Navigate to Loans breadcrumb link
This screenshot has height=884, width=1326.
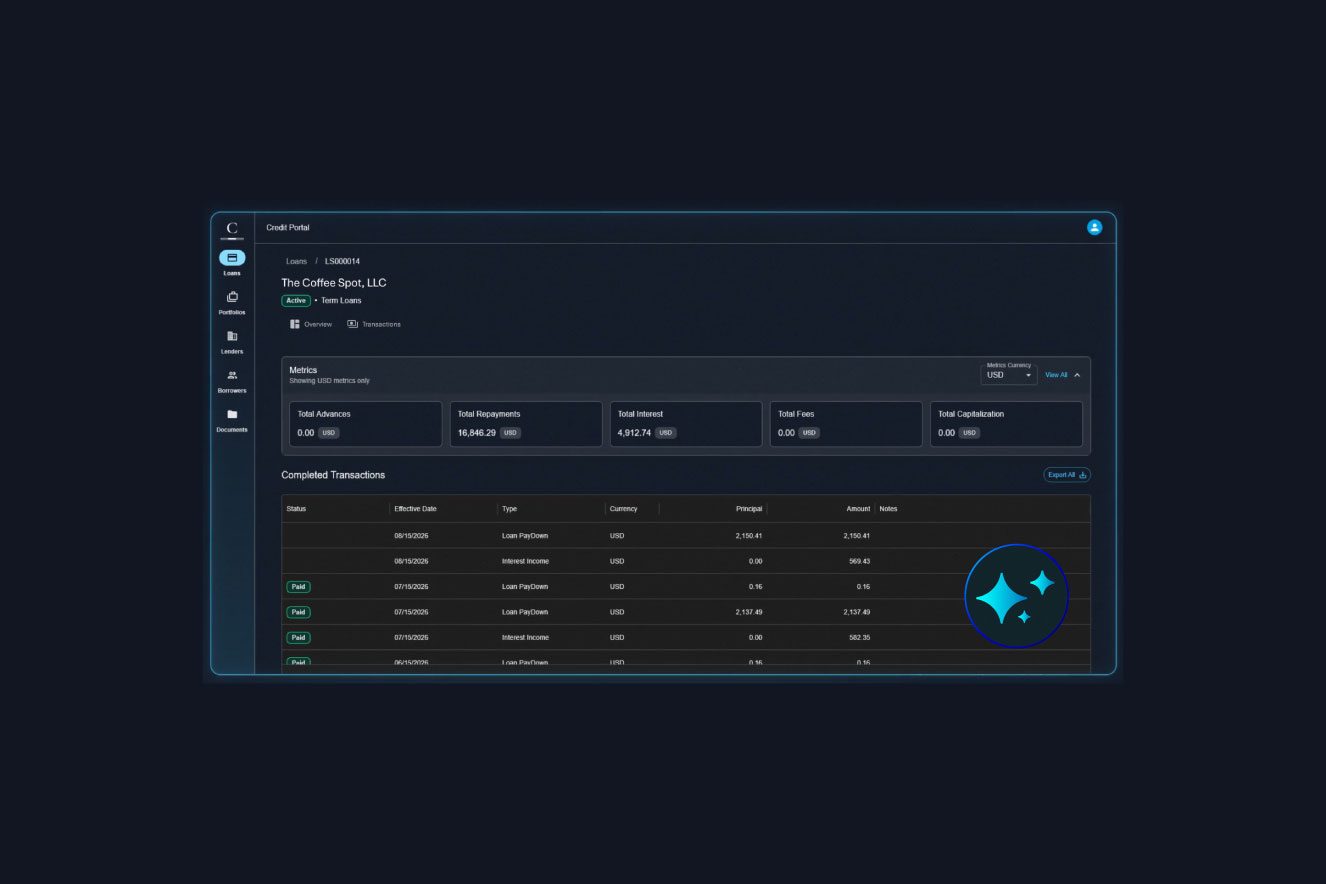coord(297,261)
